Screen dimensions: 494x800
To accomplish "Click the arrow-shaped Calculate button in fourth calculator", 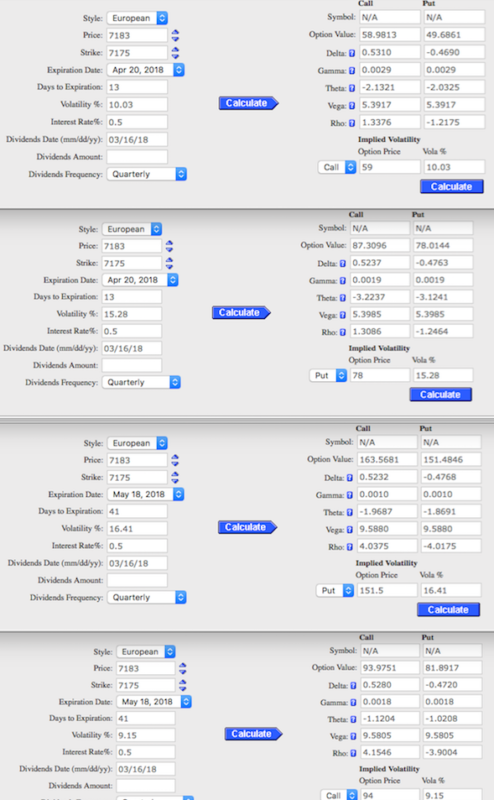I will click(253, 734).
